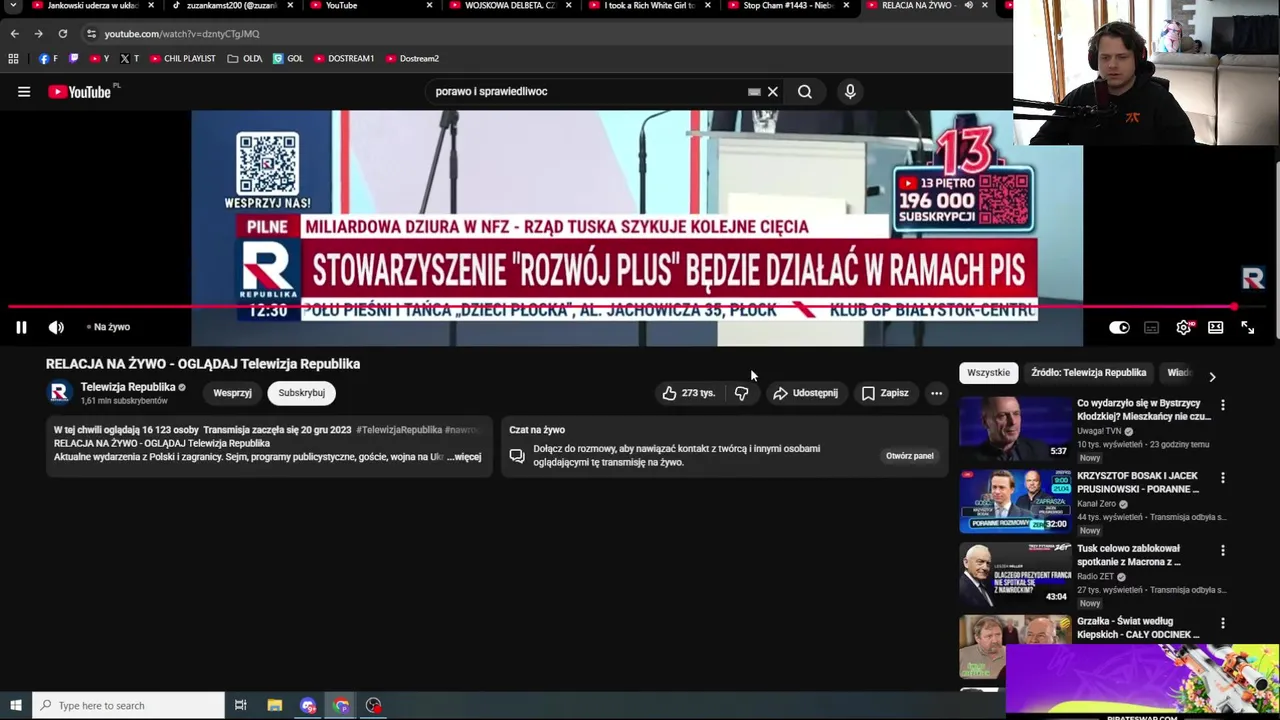This screenshot has width=1280, height=720.
Task: Open the YouTube hamburger guide menu
Action: pos(24,92)
